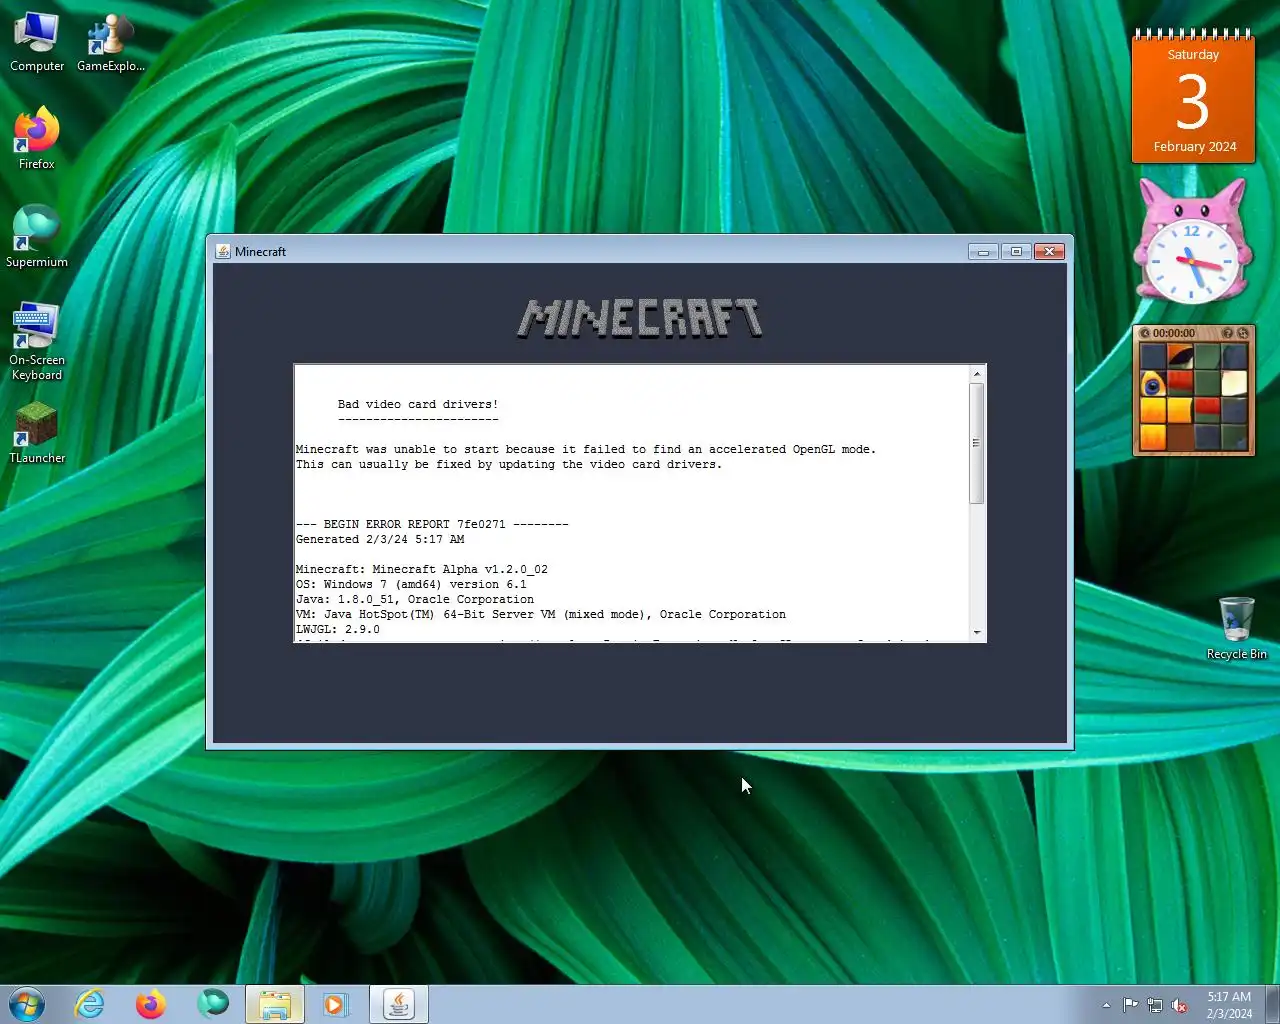The image size is (1280, 1024).
Task: Click the error report scrollbar up arrow
Action: [977, 374]
